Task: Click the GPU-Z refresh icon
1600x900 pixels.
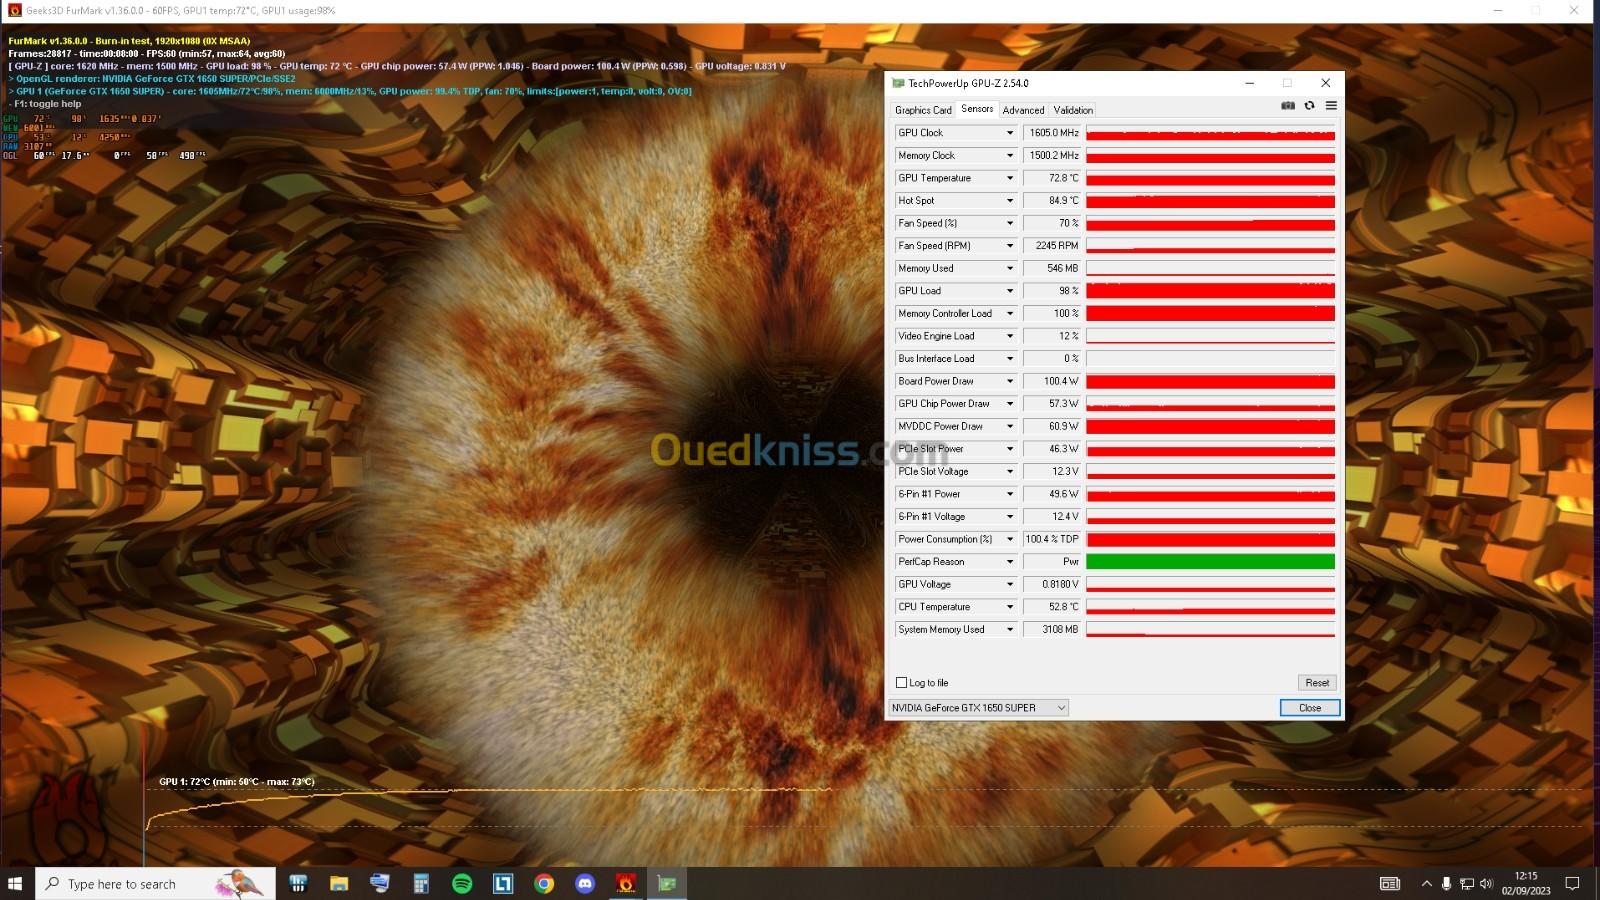Action: (x=1309, y=105)
